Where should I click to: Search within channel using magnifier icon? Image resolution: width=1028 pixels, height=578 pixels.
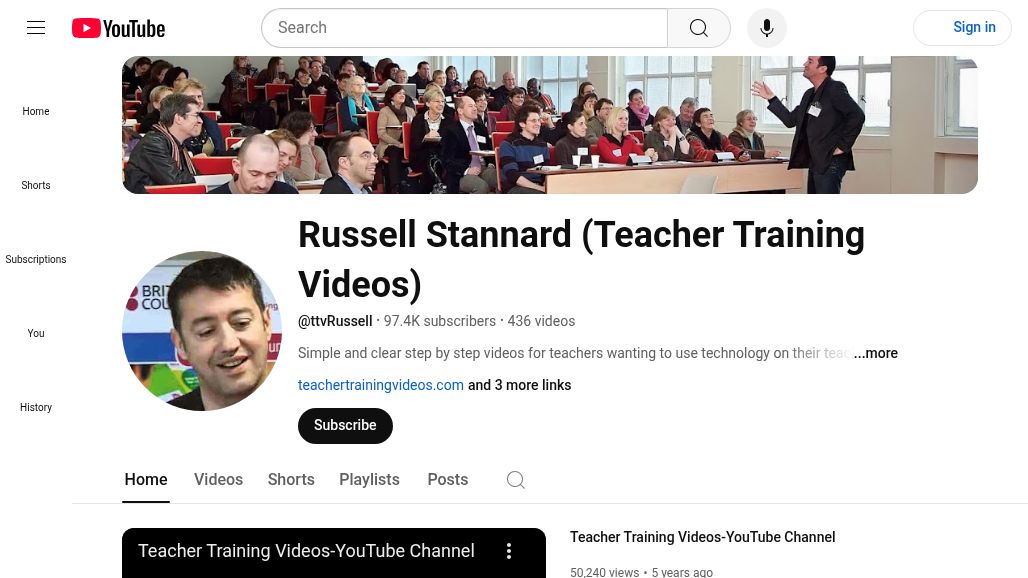pos(515,480)
